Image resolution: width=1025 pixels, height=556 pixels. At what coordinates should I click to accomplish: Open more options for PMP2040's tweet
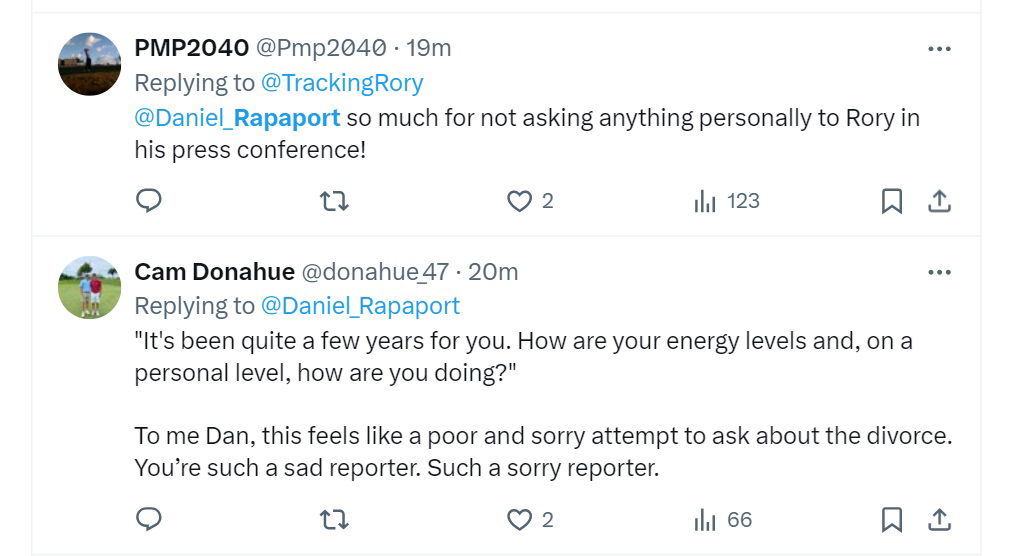point(939,49)
